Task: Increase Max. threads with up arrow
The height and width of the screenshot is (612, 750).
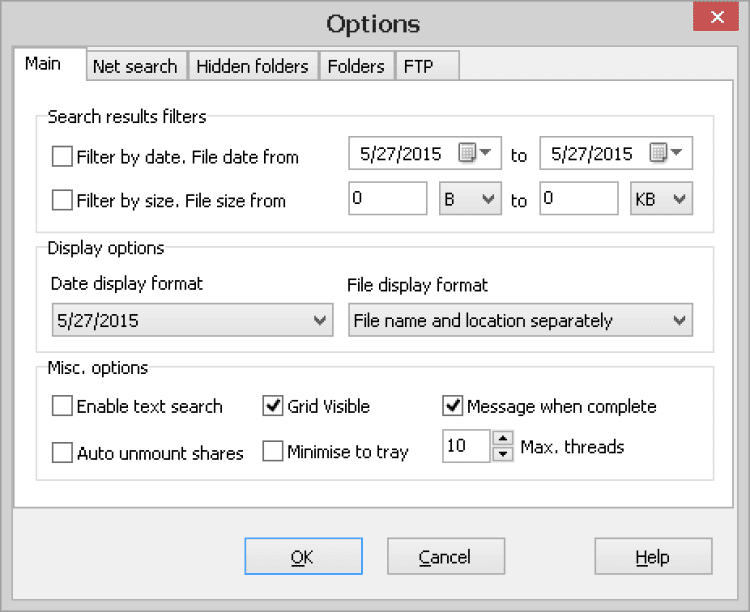Action: [503, 438]
